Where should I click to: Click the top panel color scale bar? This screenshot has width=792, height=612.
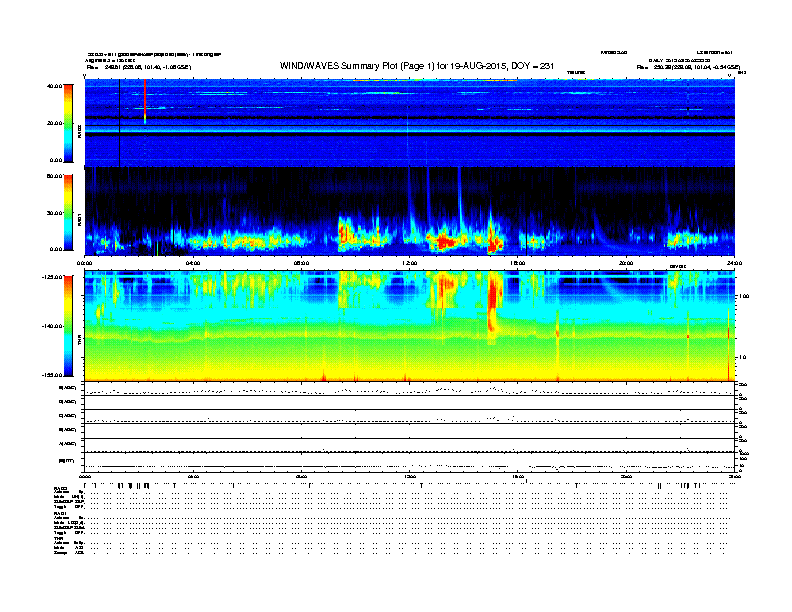67,122
